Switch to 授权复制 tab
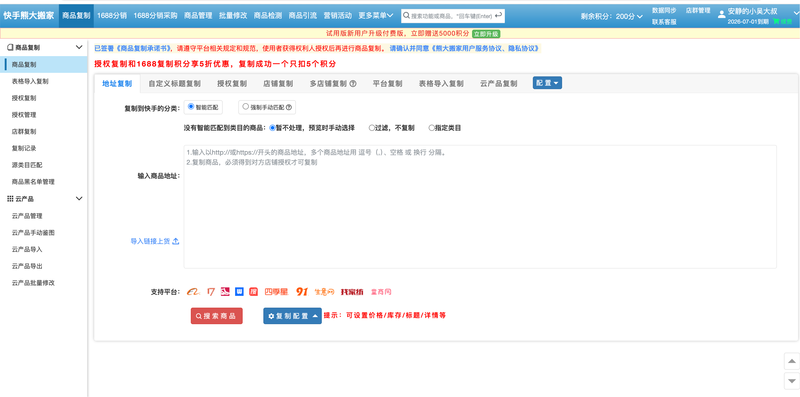Image resolution: width=800 pixels, height=397 pixels. tap(232, 84)
